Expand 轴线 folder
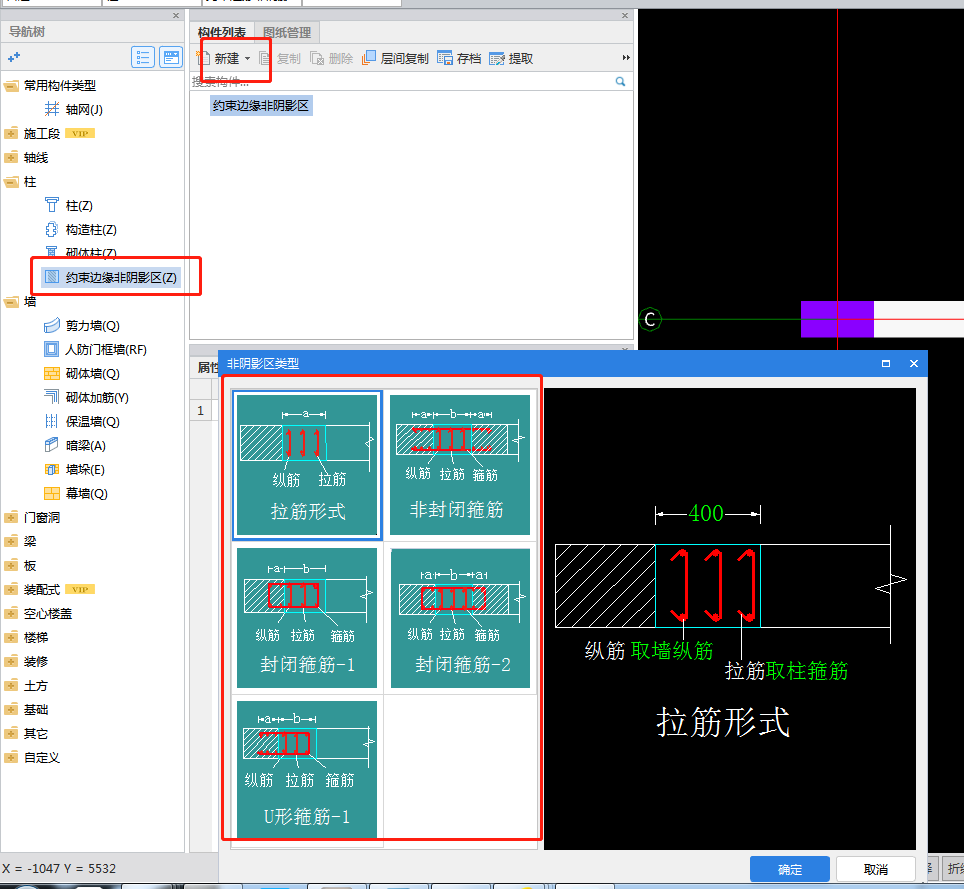Screen dimensions: 964x889 (x=11, y=157)
